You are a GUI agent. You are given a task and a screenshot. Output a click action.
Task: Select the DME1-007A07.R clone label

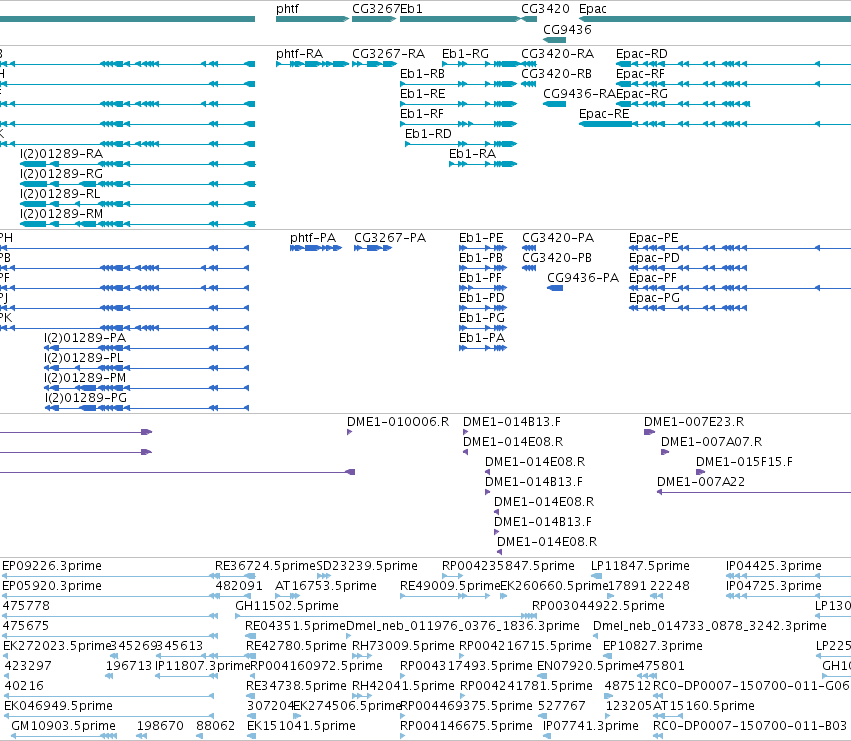pyautogui.click(x=712, y=442)
